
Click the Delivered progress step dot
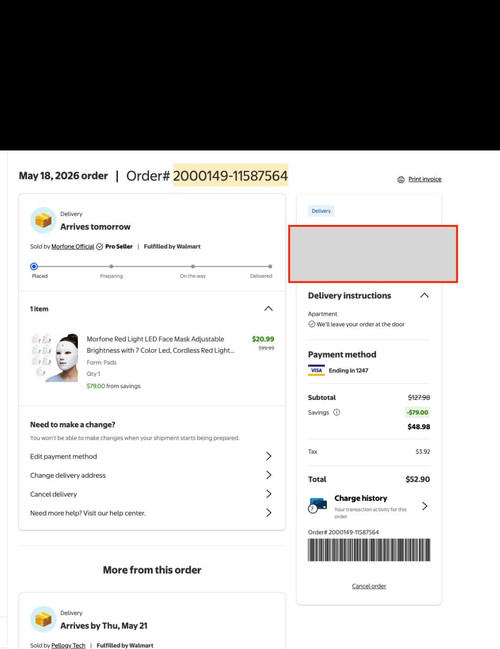point(270,266)
